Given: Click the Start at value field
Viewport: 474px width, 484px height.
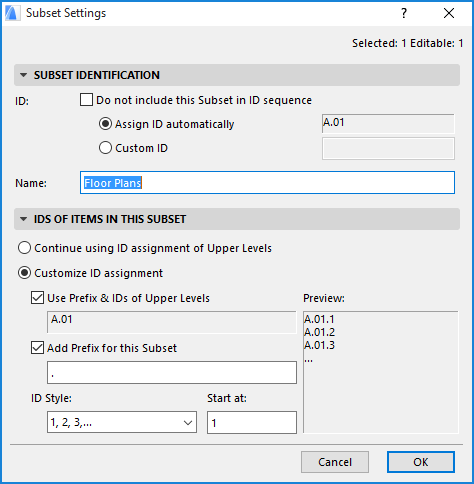Looking at the screenshot, I should tap(252, 422).
